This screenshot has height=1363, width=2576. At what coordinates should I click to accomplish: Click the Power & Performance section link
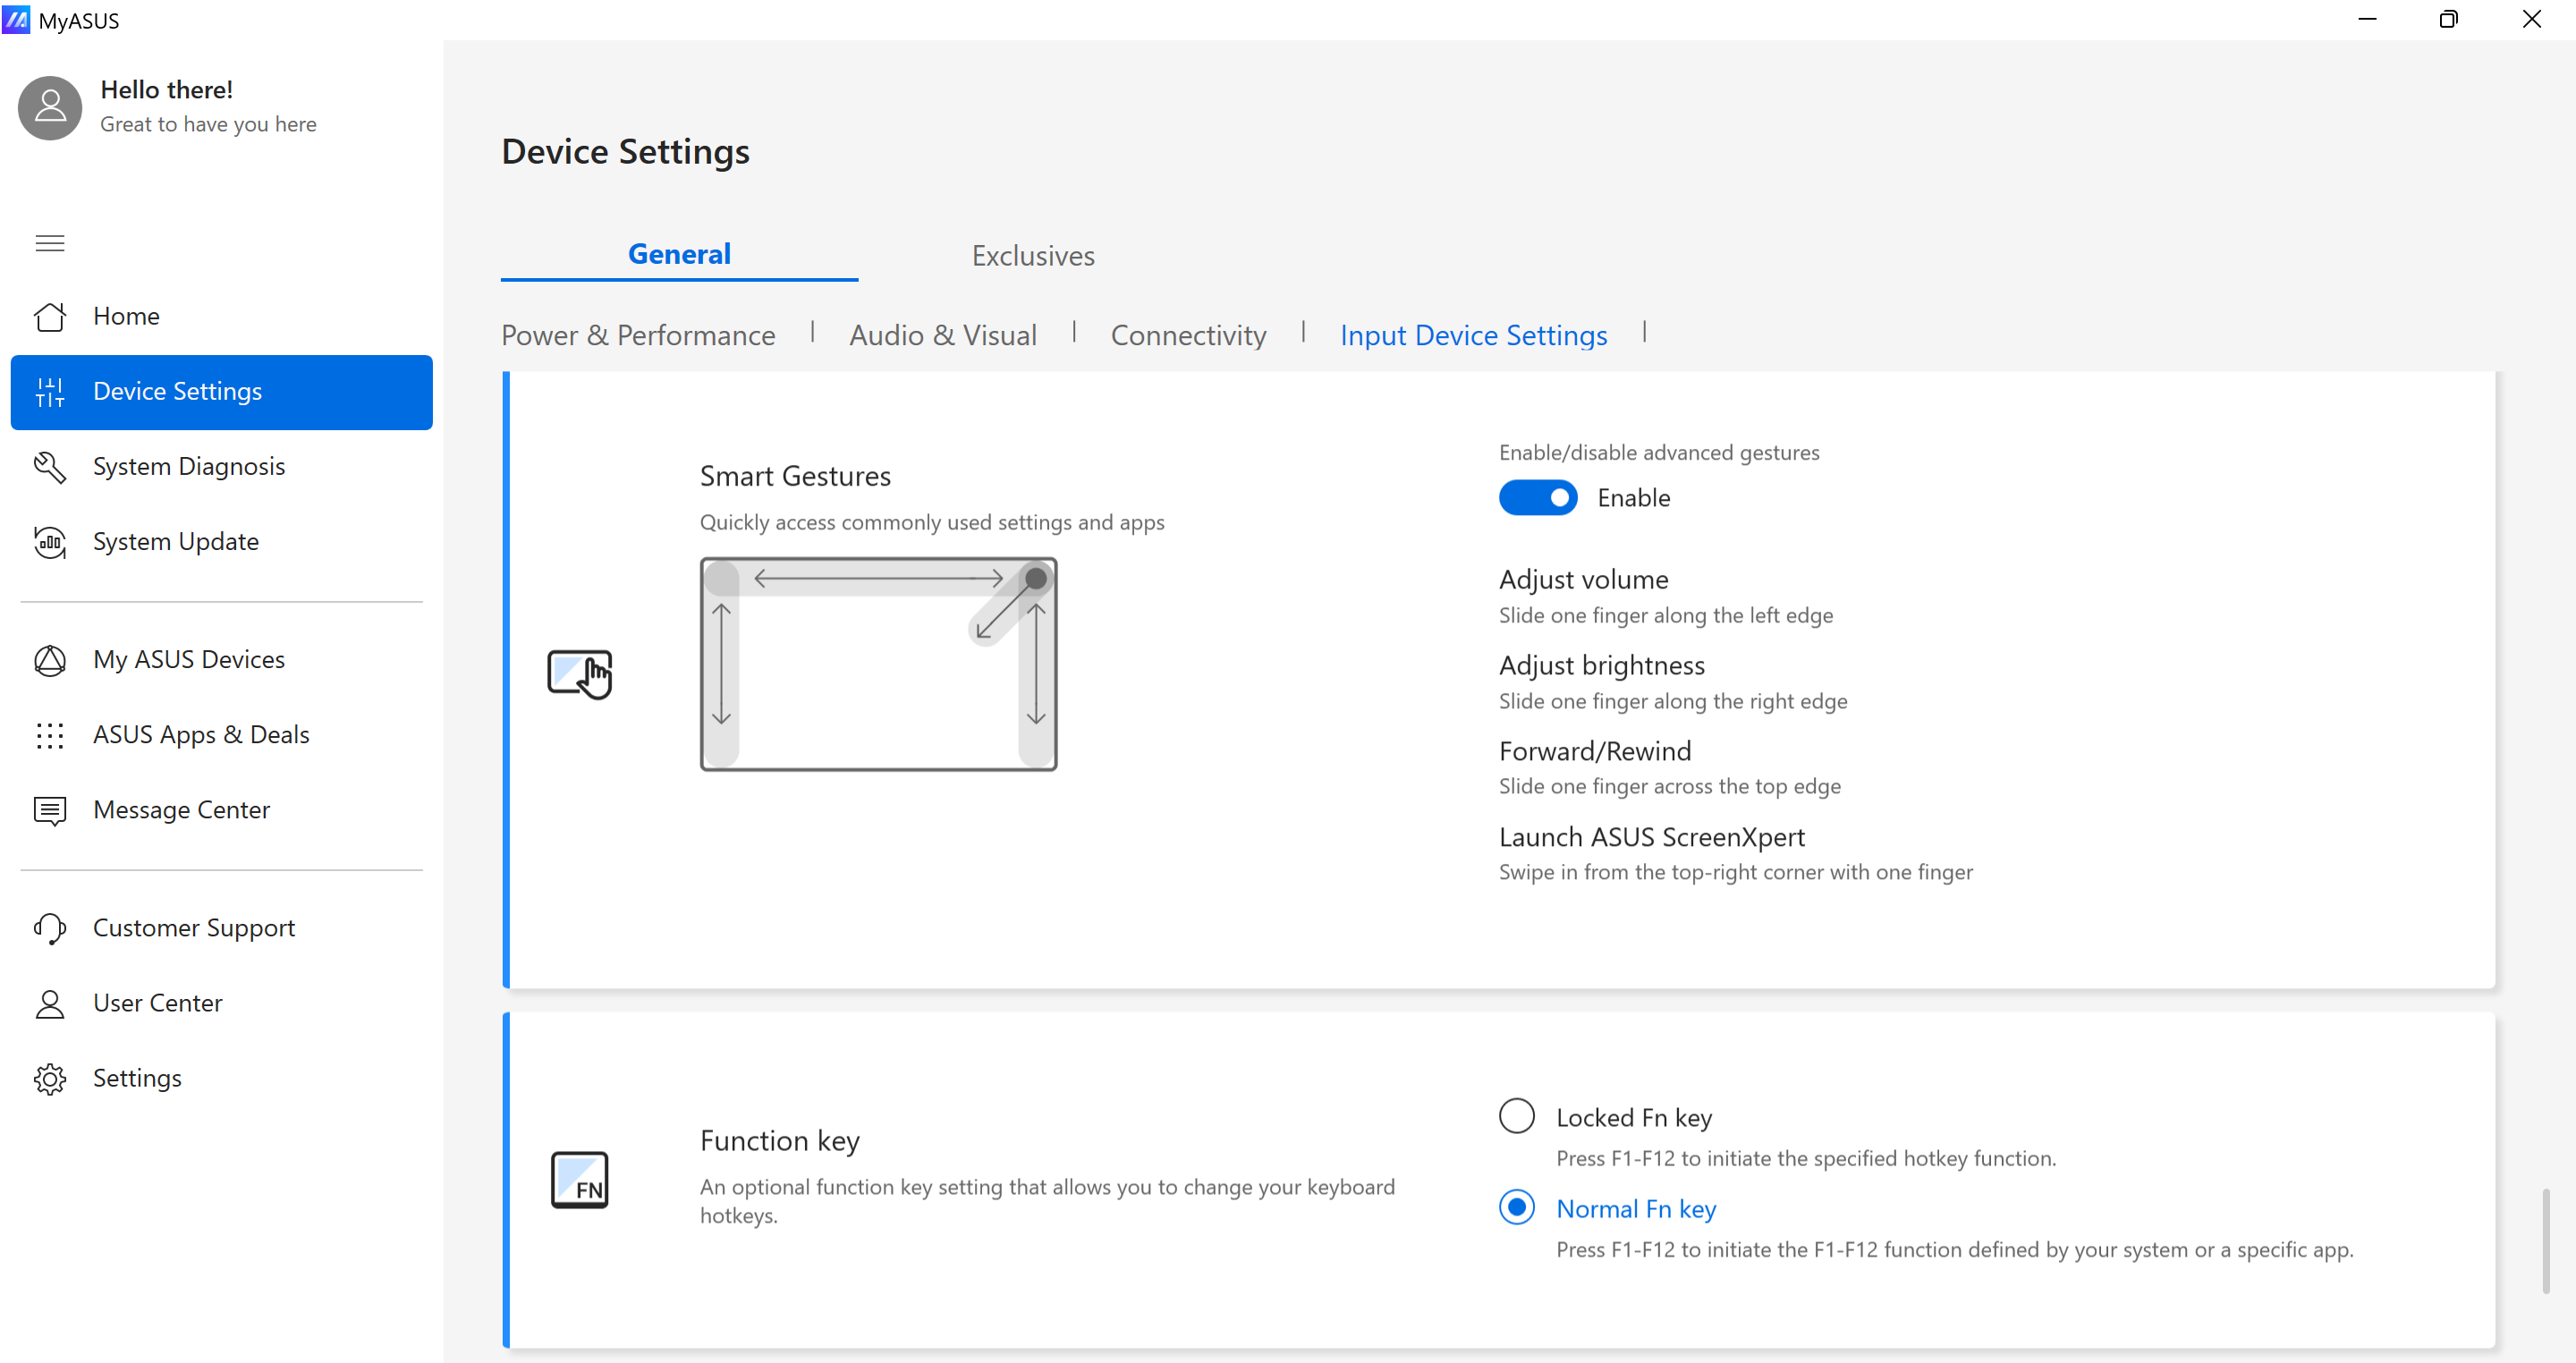[x=639, y=335]
